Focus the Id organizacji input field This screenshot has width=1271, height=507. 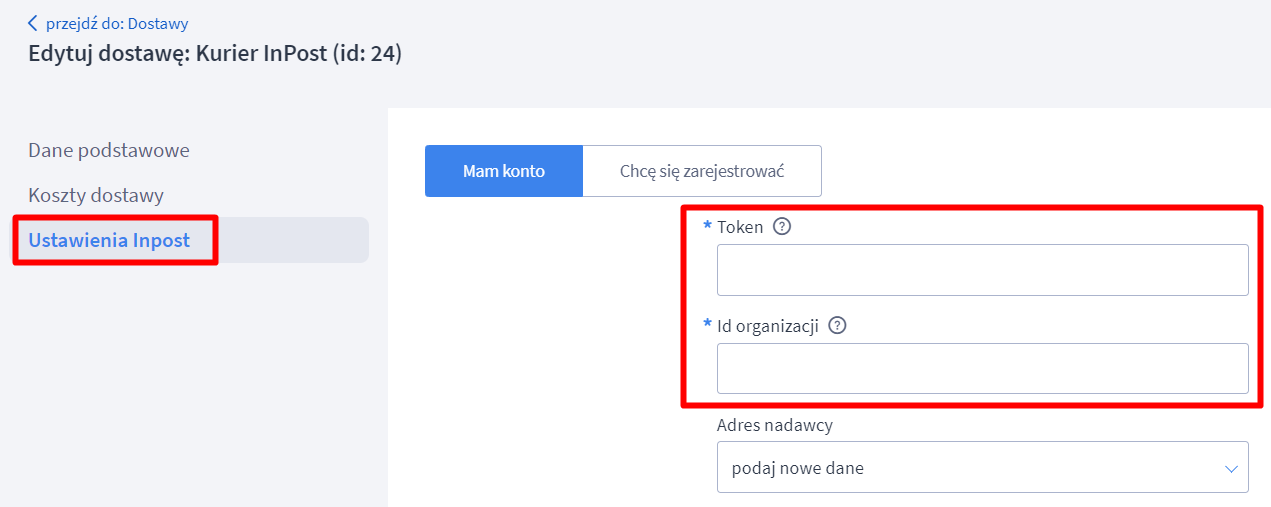click(x=983, y=368)
